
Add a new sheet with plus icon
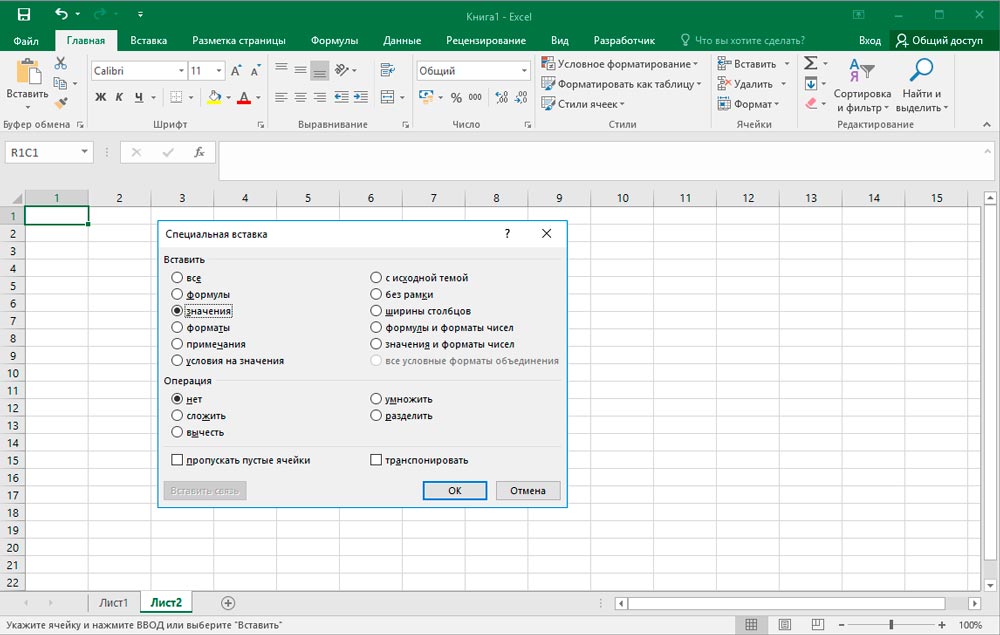[x=228, y=603]
